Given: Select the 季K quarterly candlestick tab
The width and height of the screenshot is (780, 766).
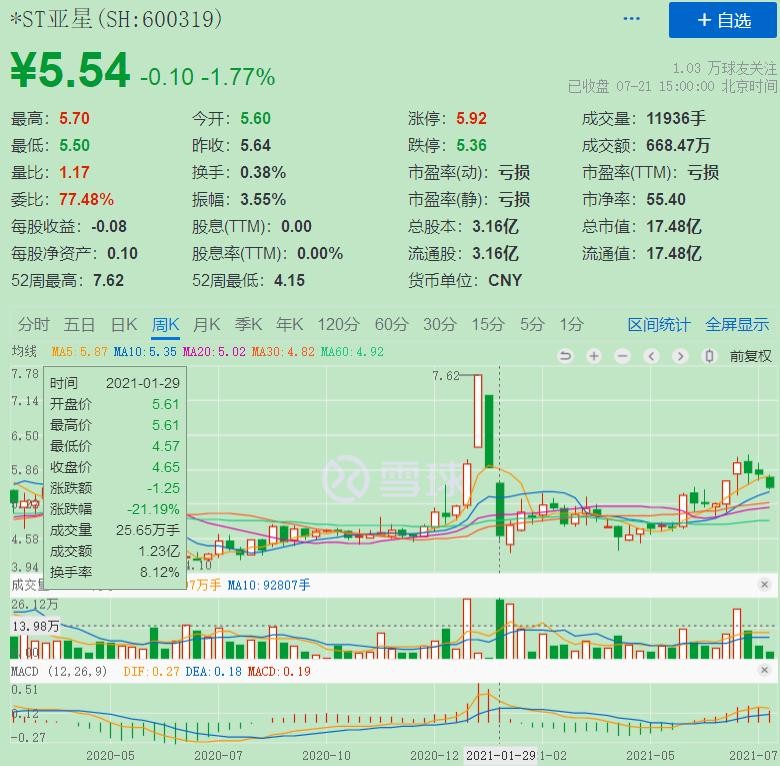Looking at the screenshot, I should [248, 325].
